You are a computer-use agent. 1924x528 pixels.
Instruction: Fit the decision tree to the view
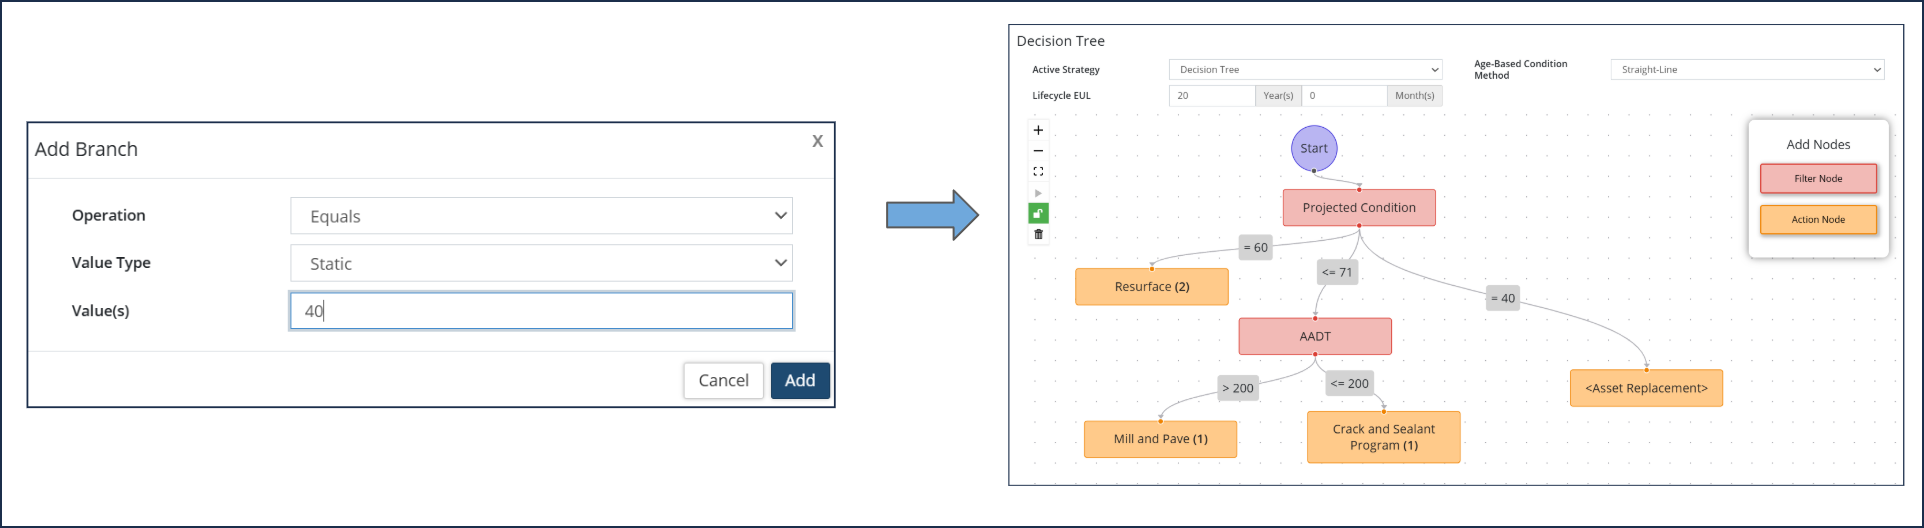click(1038, 172)
